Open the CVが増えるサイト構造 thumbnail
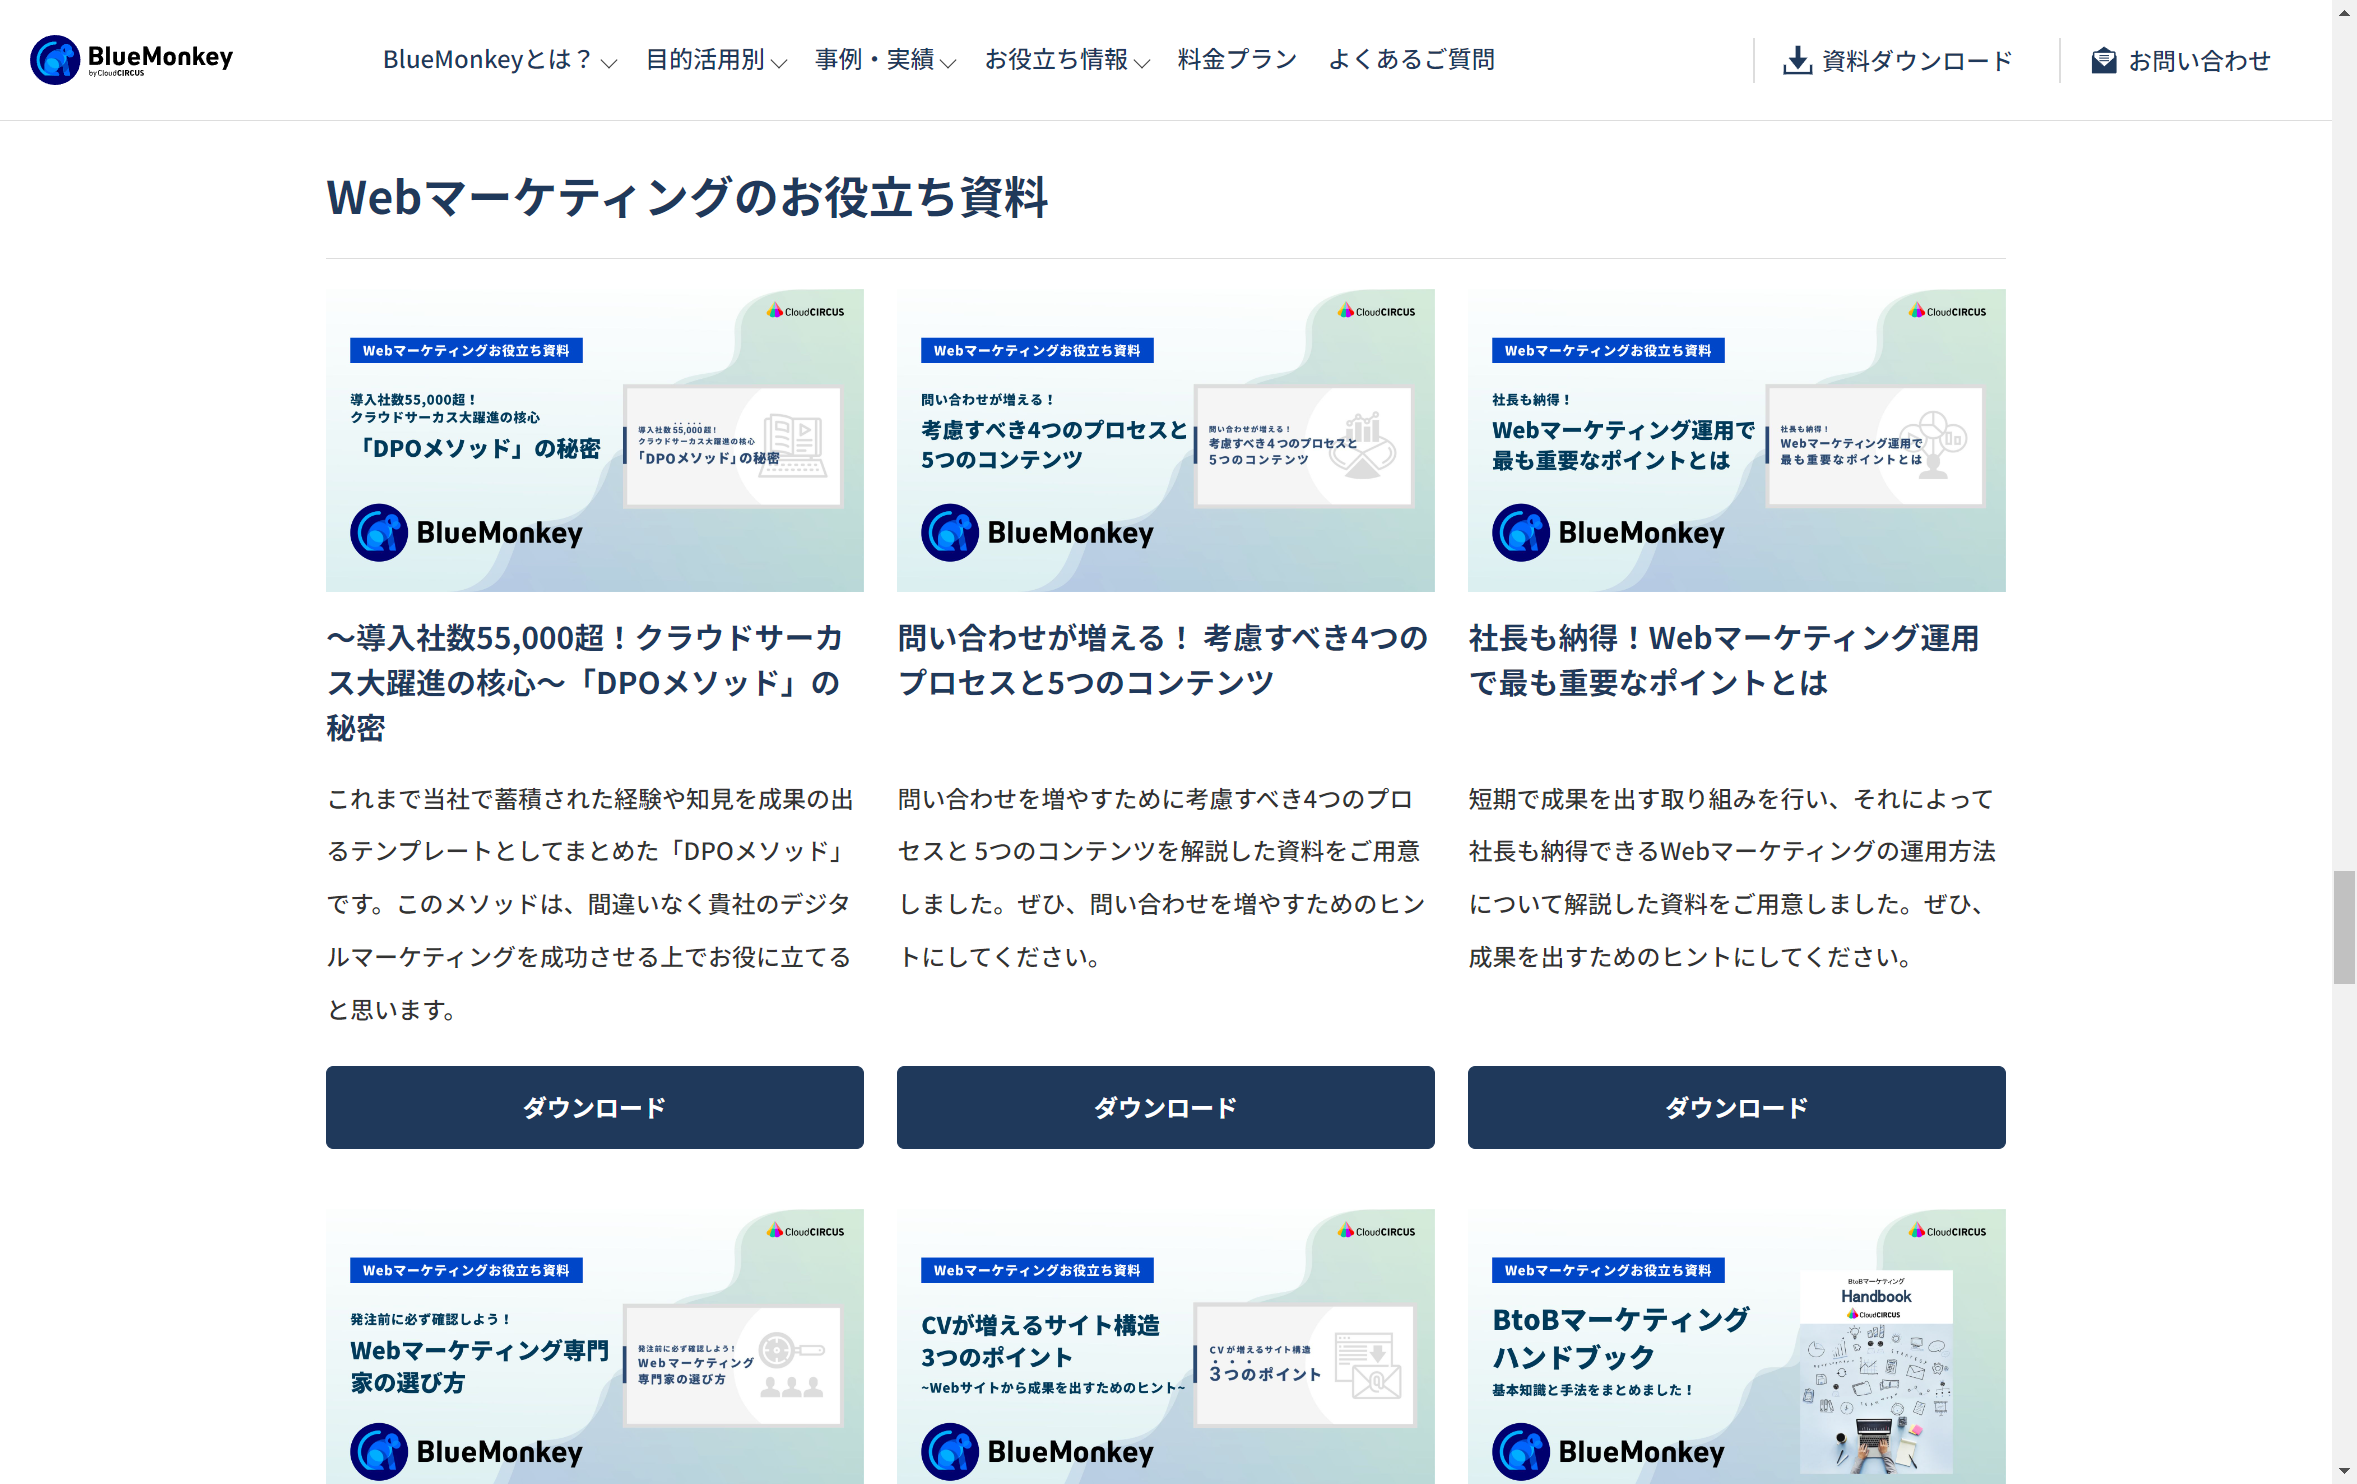The image size is (2357, 1484). pyautogui.click(x=1166, y=1346)
